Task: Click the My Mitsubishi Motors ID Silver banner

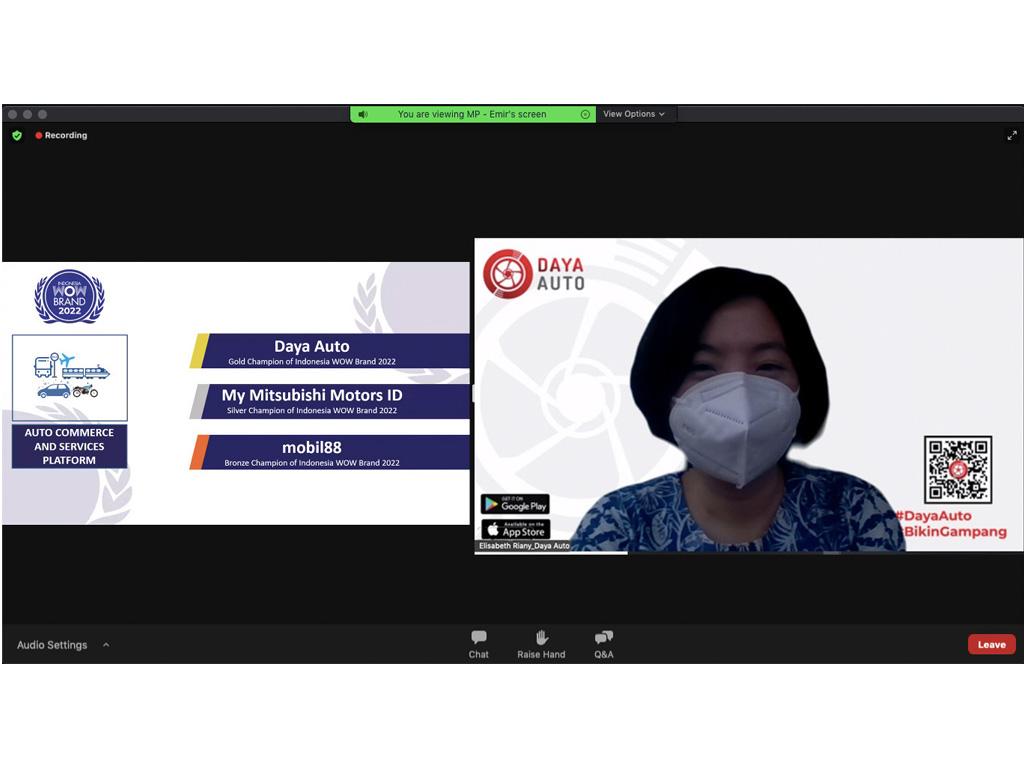Action: click(x=330, y=401)
